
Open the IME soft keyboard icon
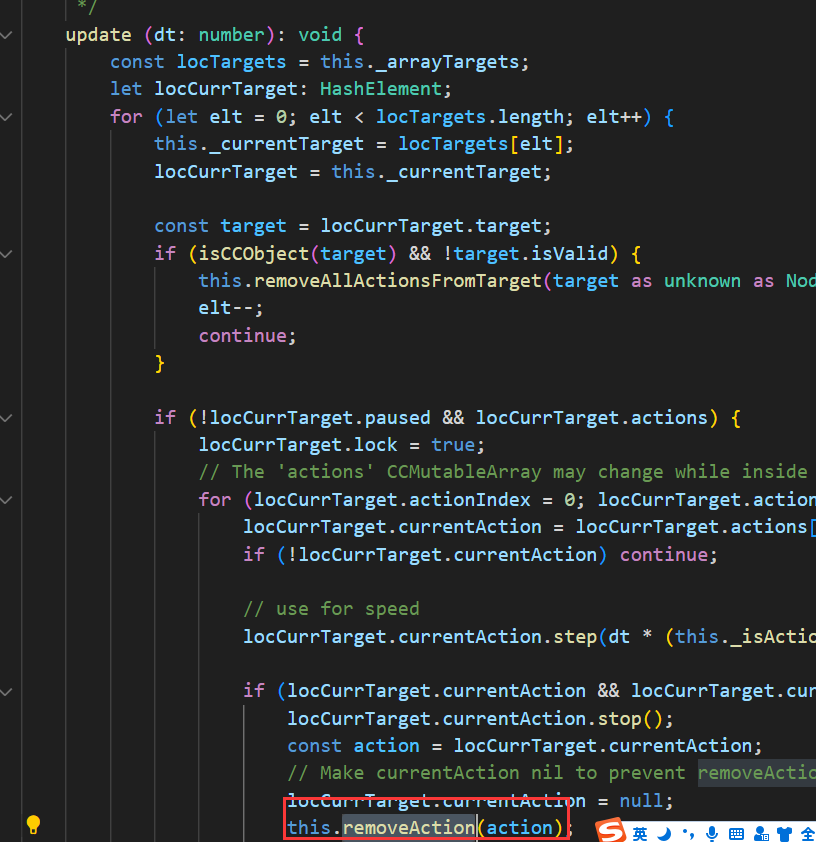[x=737, y=834]
